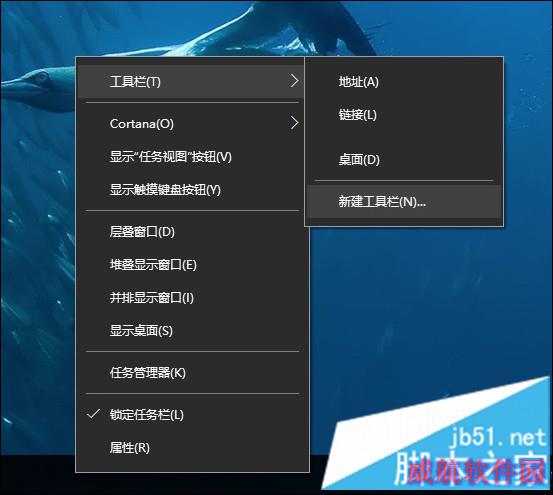Image resolution: width=553 pixels, height=495 pixels.
Task: Select 地址(A) toolbar option
Action: click(x=404, y=82)
